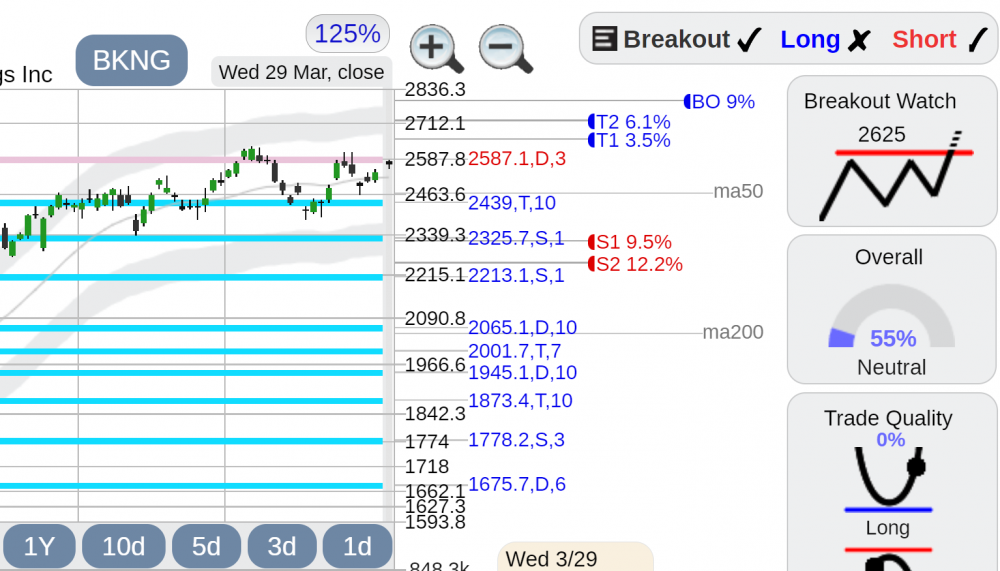Switch to the 1Y timeframe
Screen dimensions: 1000x571
click(x=40, y=546)
